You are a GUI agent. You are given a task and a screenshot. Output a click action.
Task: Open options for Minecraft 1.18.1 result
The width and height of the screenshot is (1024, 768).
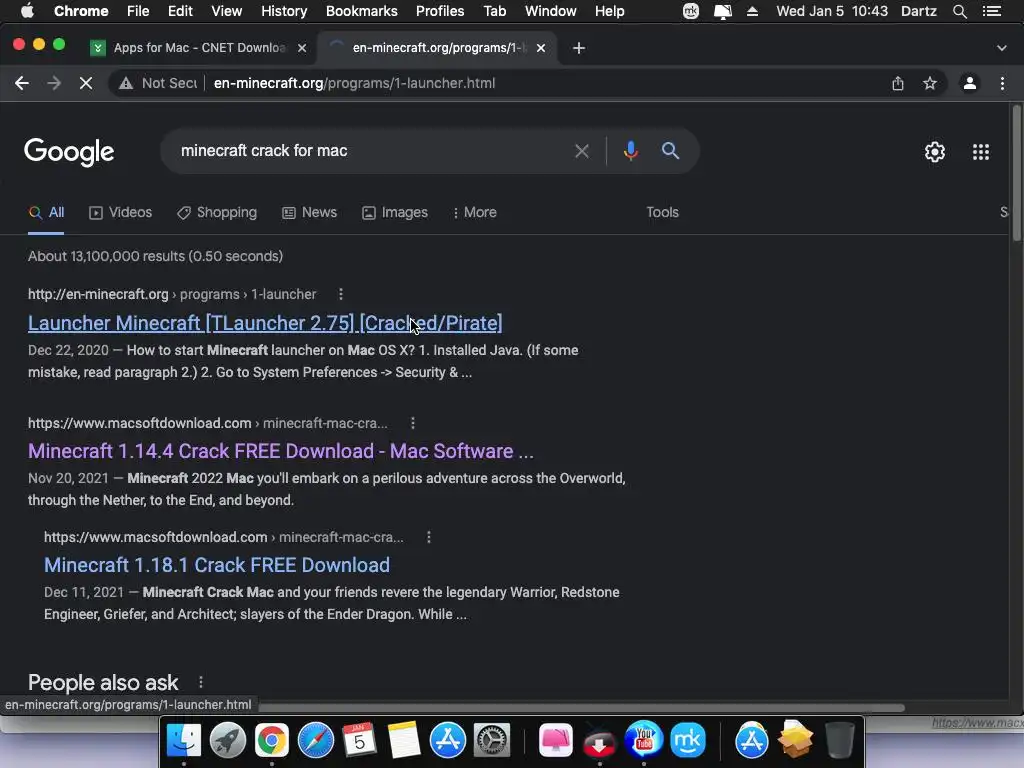(x=428, y=537)
